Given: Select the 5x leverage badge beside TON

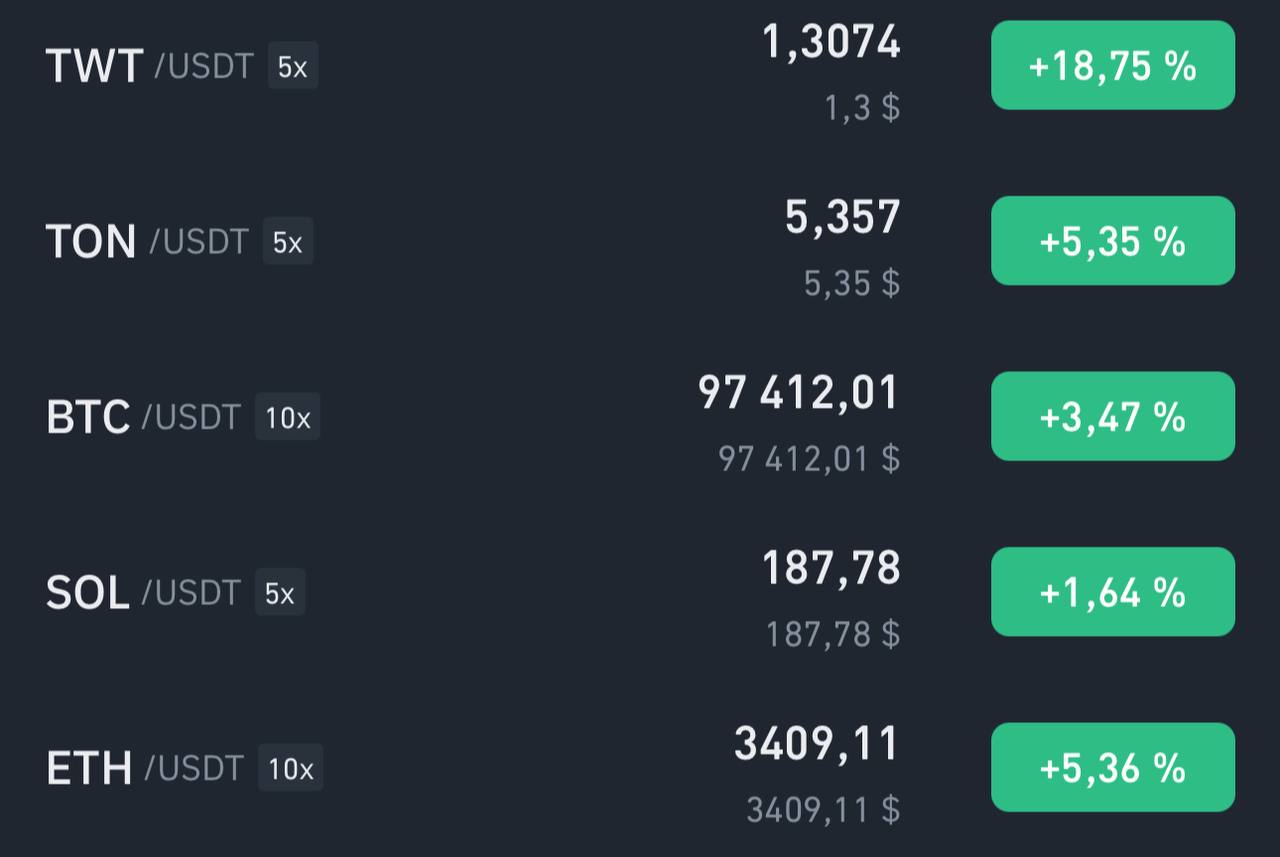Looking at the screenshot, I should [288, 242].
